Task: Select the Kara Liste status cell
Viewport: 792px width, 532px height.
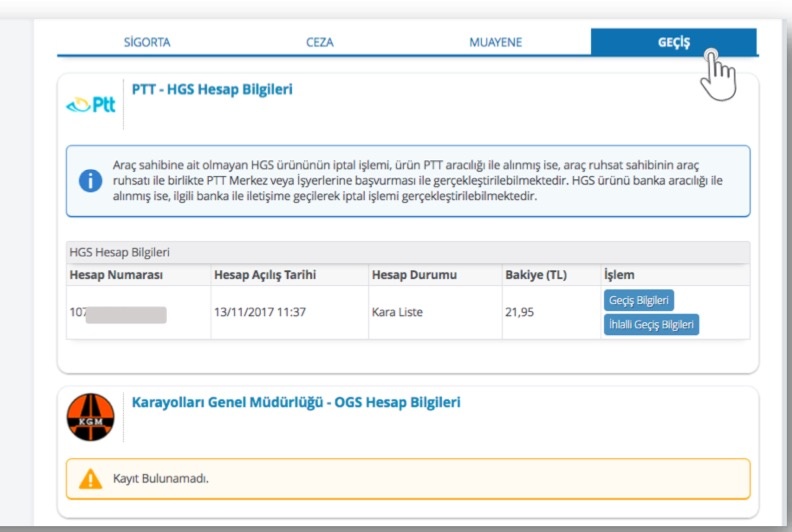Action: point(397,312)
